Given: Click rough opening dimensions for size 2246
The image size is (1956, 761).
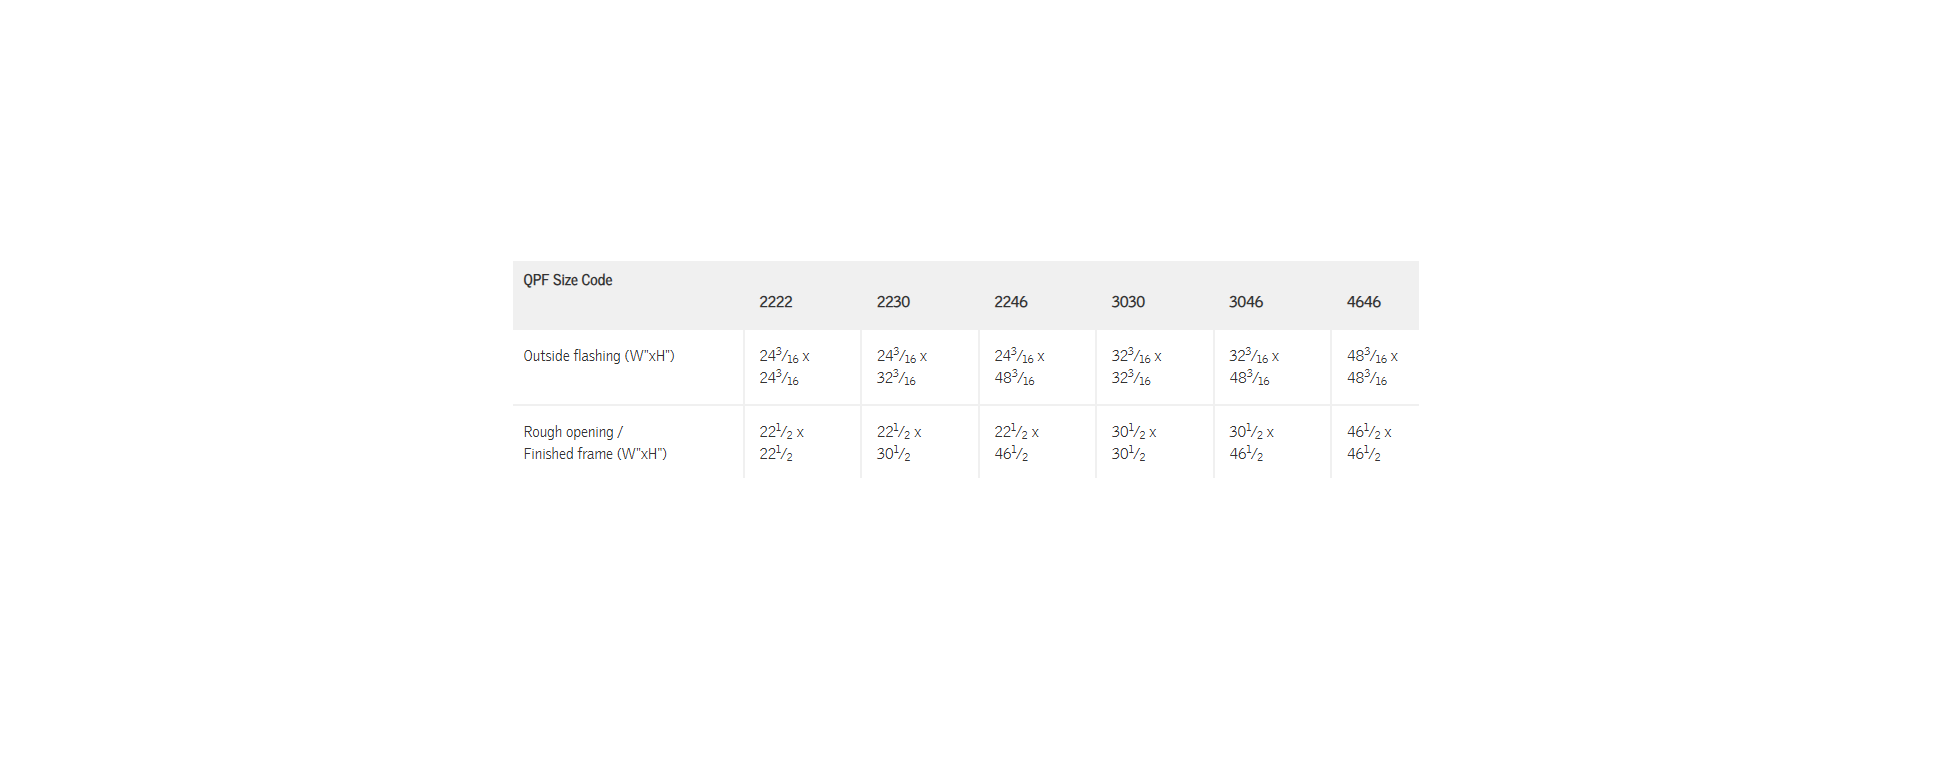Looking at the screenshot, I should (1016, 443).
